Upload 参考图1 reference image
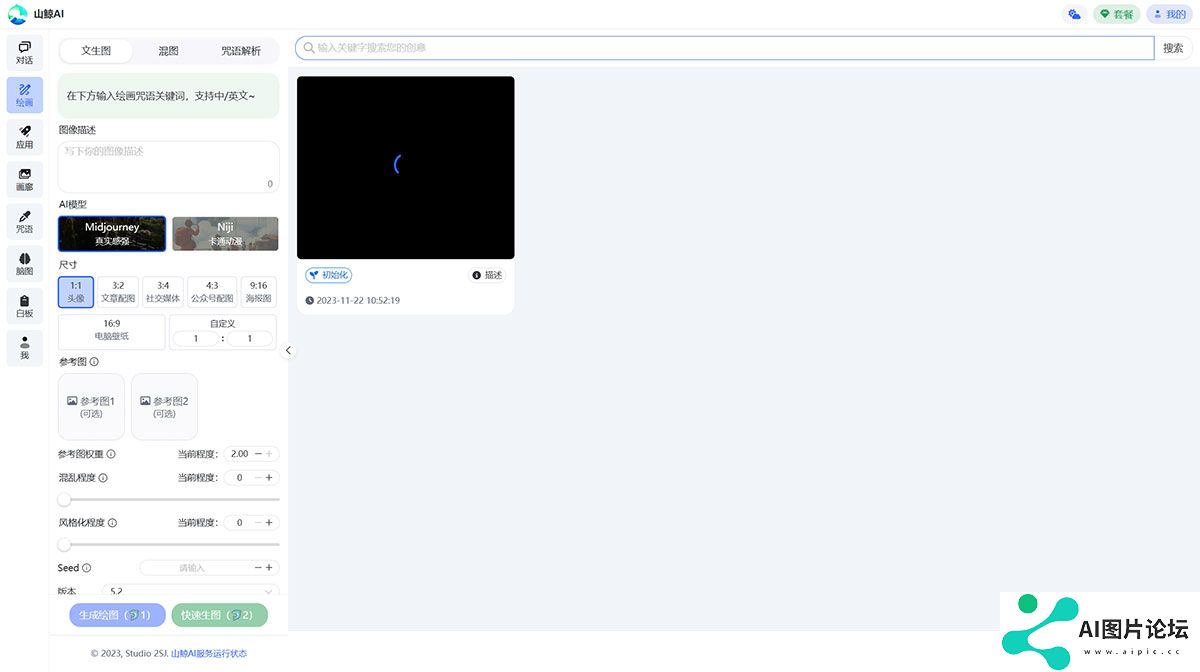Screen dimensions: 1200x672 (x=91, y=407)
